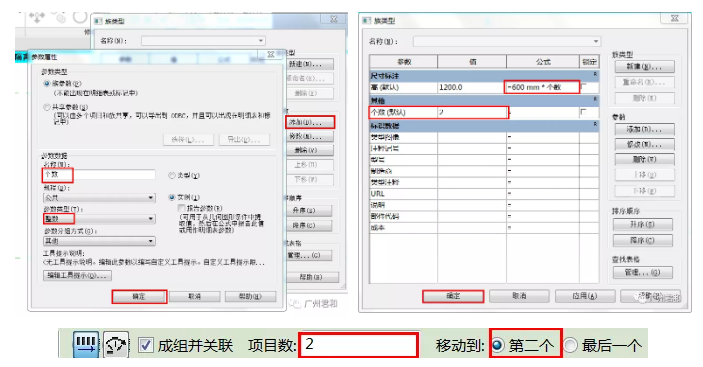Select 族参数 radio in 参数属性 dialog
The height and width of the screenshot is (367, 703).
[47, 83]
